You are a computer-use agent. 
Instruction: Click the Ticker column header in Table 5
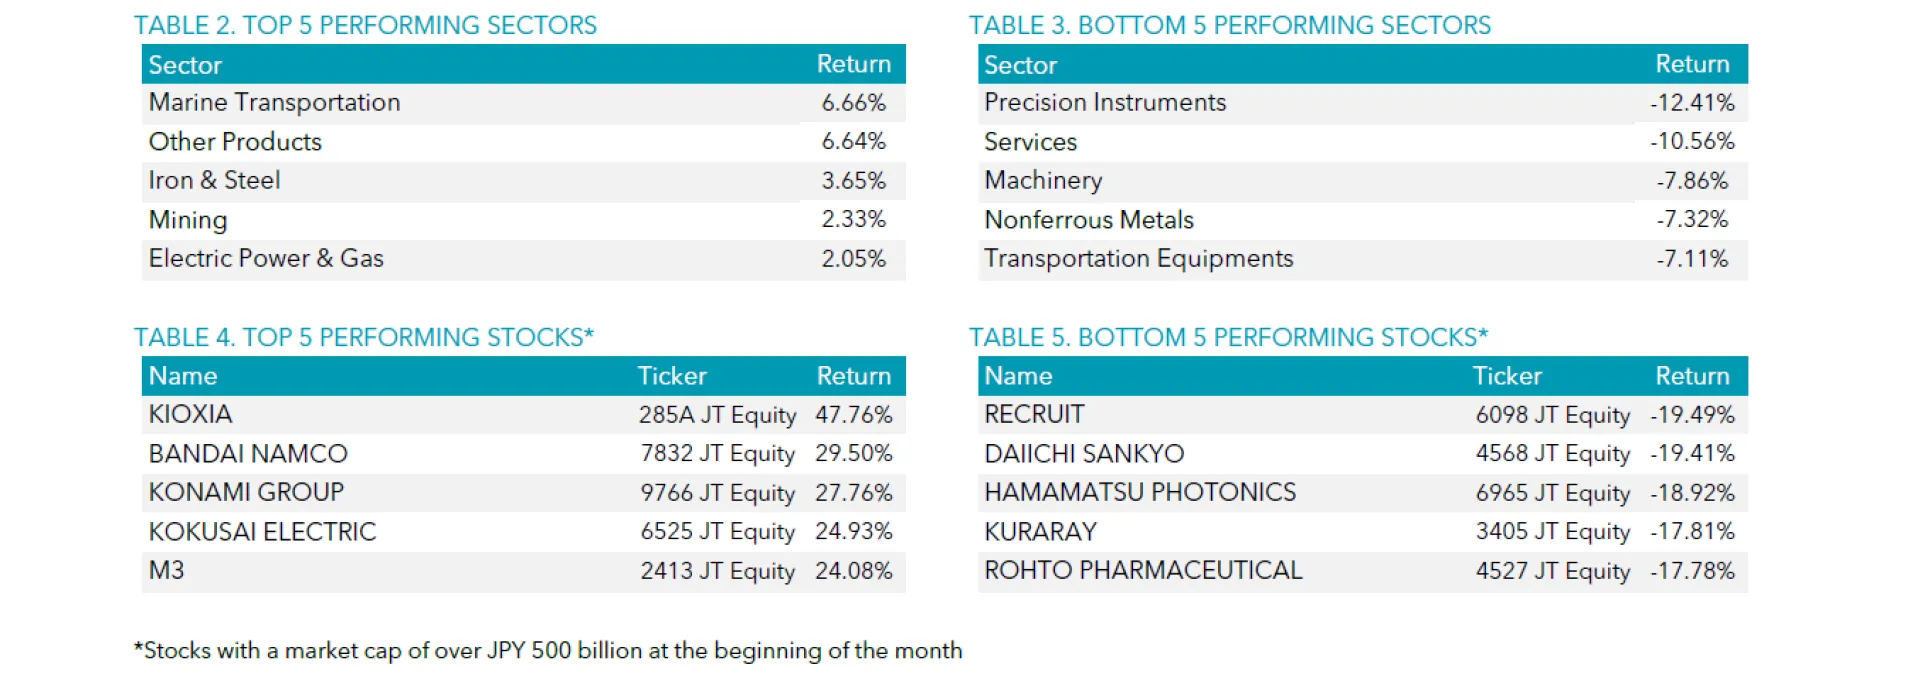tap(1506, 376)
